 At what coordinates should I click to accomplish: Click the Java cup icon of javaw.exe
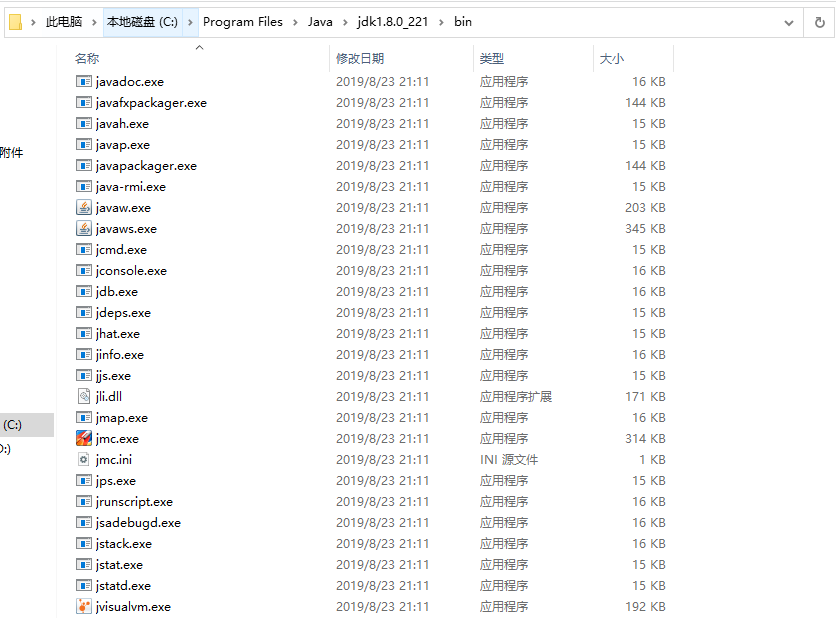[84, 207]
